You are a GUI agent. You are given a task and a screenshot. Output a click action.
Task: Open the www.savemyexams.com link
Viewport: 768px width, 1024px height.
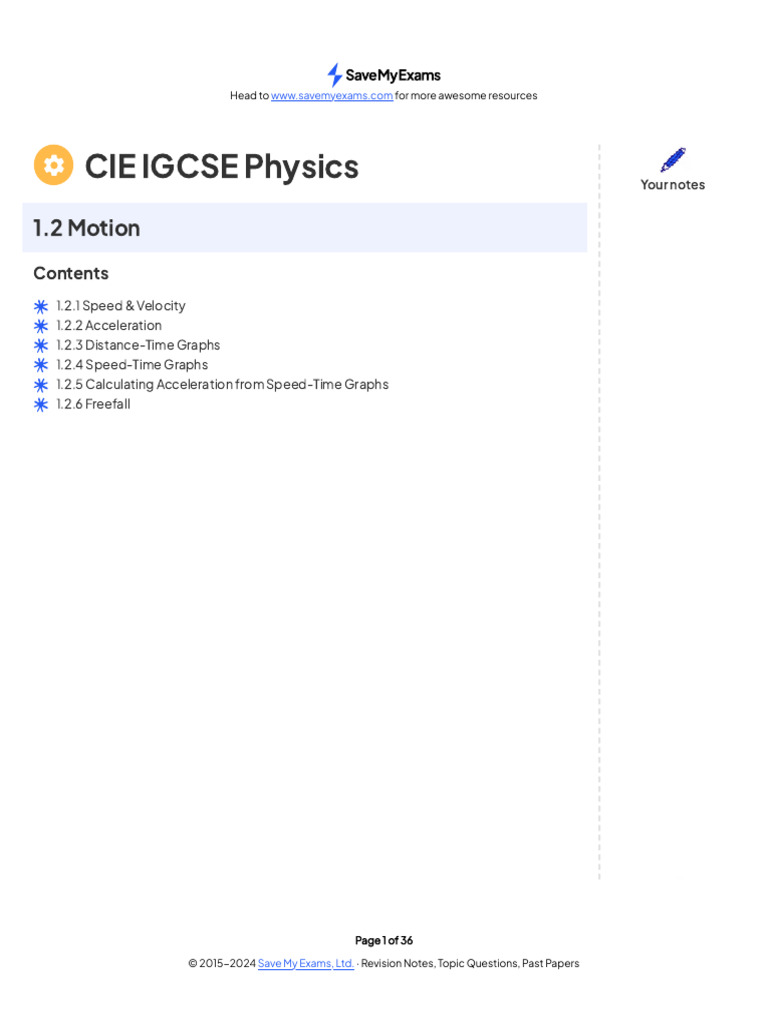point(332,96)
